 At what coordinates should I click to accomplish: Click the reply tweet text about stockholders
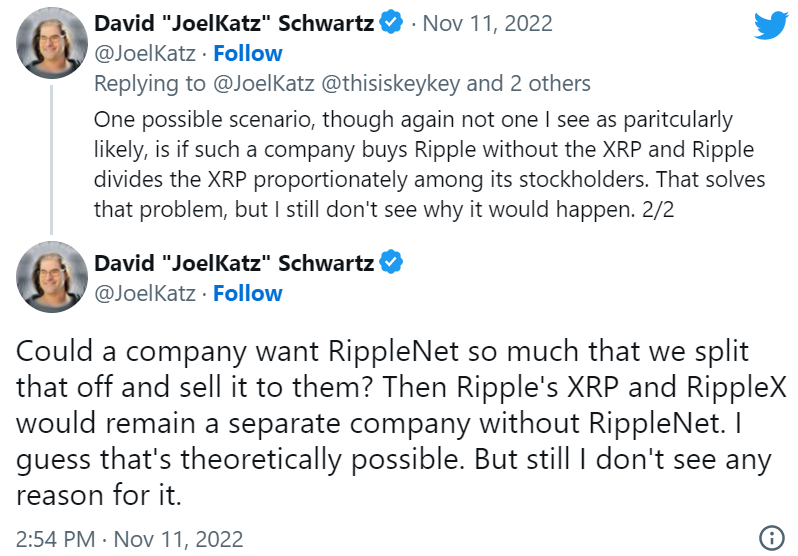pyautogui.click(x=429, y=164)
